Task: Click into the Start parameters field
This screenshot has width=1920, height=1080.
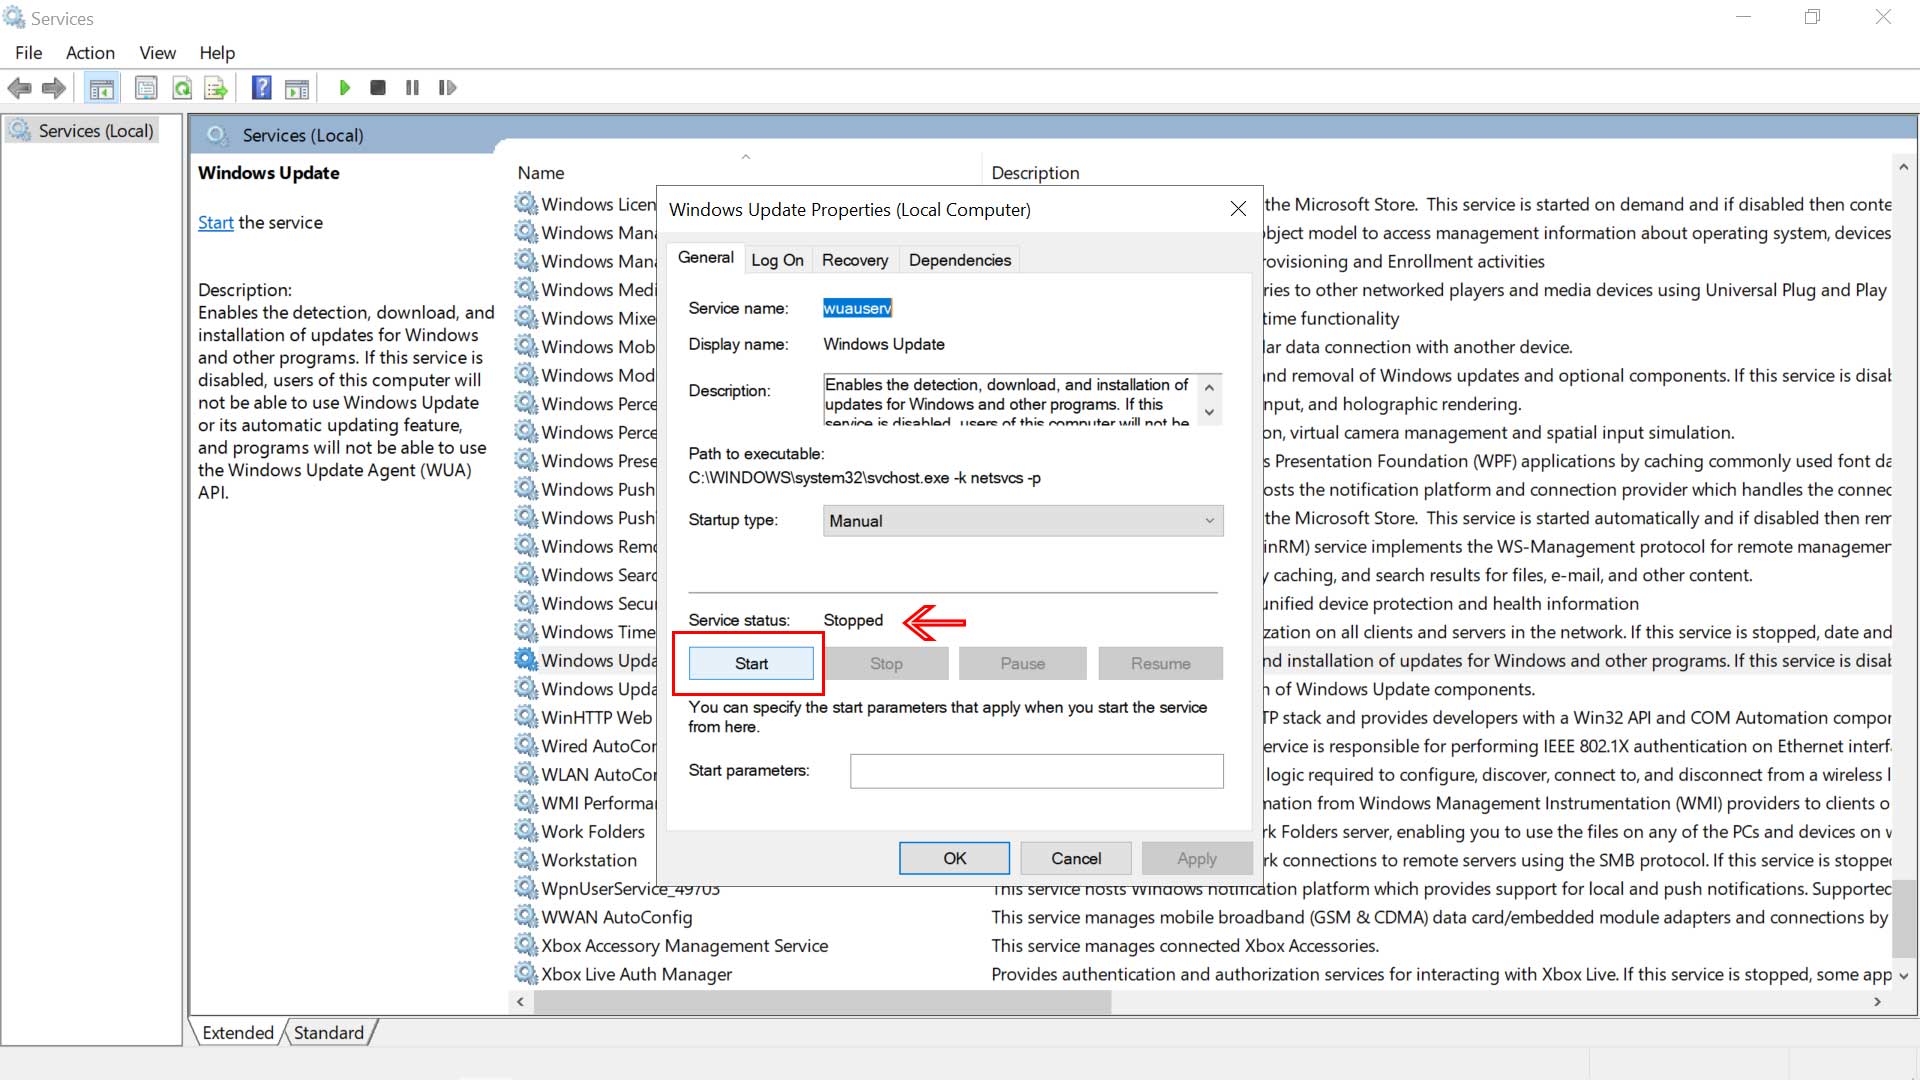Action: tap(1036, 771)
